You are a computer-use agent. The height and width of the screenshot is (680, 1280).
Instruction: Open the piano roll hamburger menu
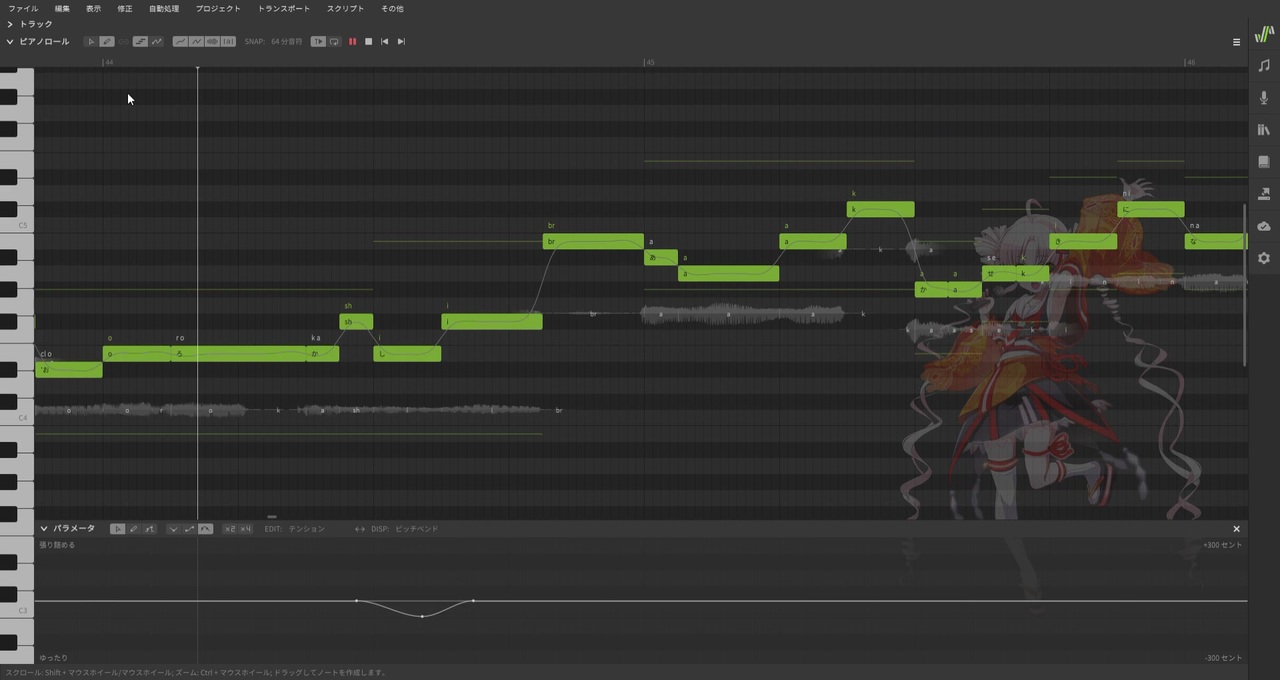pyautogui.click(x=1236, y=42)
